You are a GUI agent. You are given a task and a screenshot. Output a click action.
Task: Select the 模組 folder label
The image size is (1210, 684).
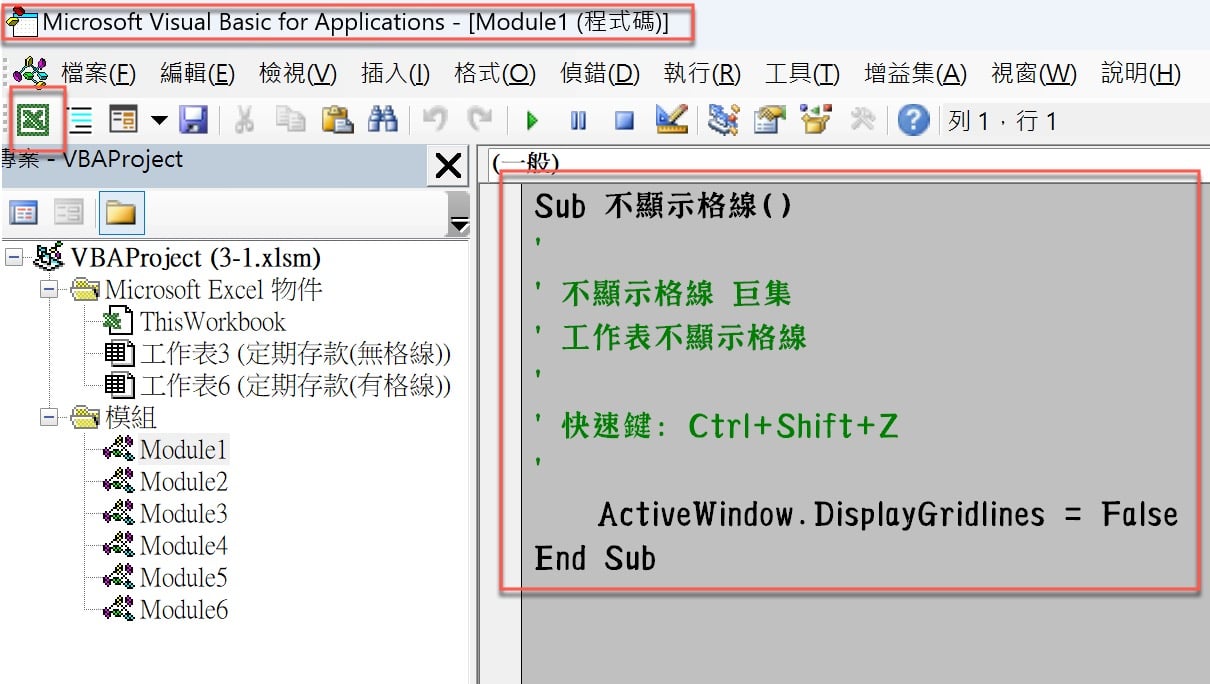click(x=131, y=417)
